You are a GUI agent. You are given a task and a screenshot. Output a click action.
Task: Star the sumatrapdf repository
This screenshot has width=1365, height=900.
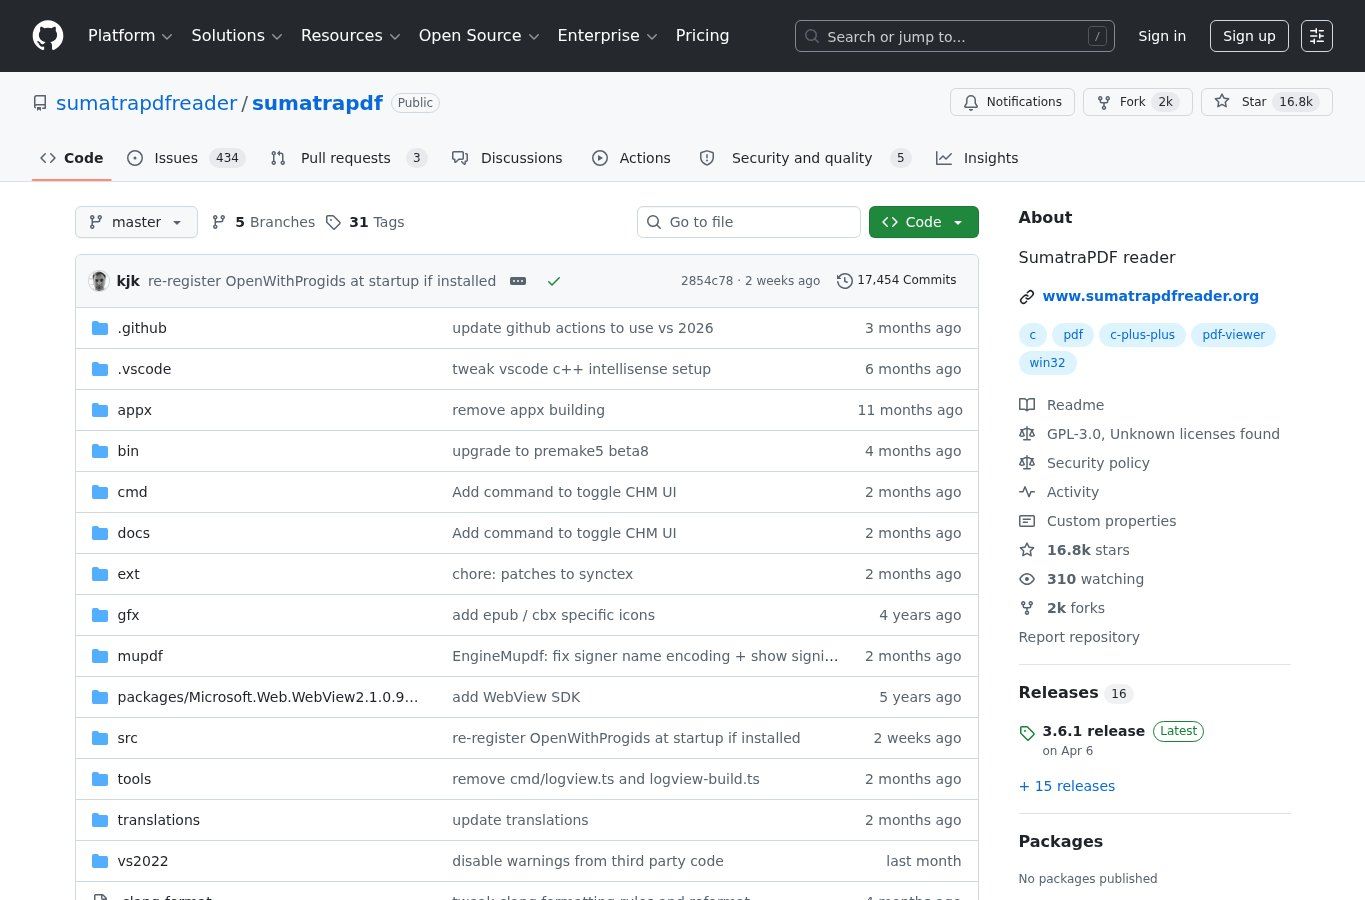pos(1267,102)
